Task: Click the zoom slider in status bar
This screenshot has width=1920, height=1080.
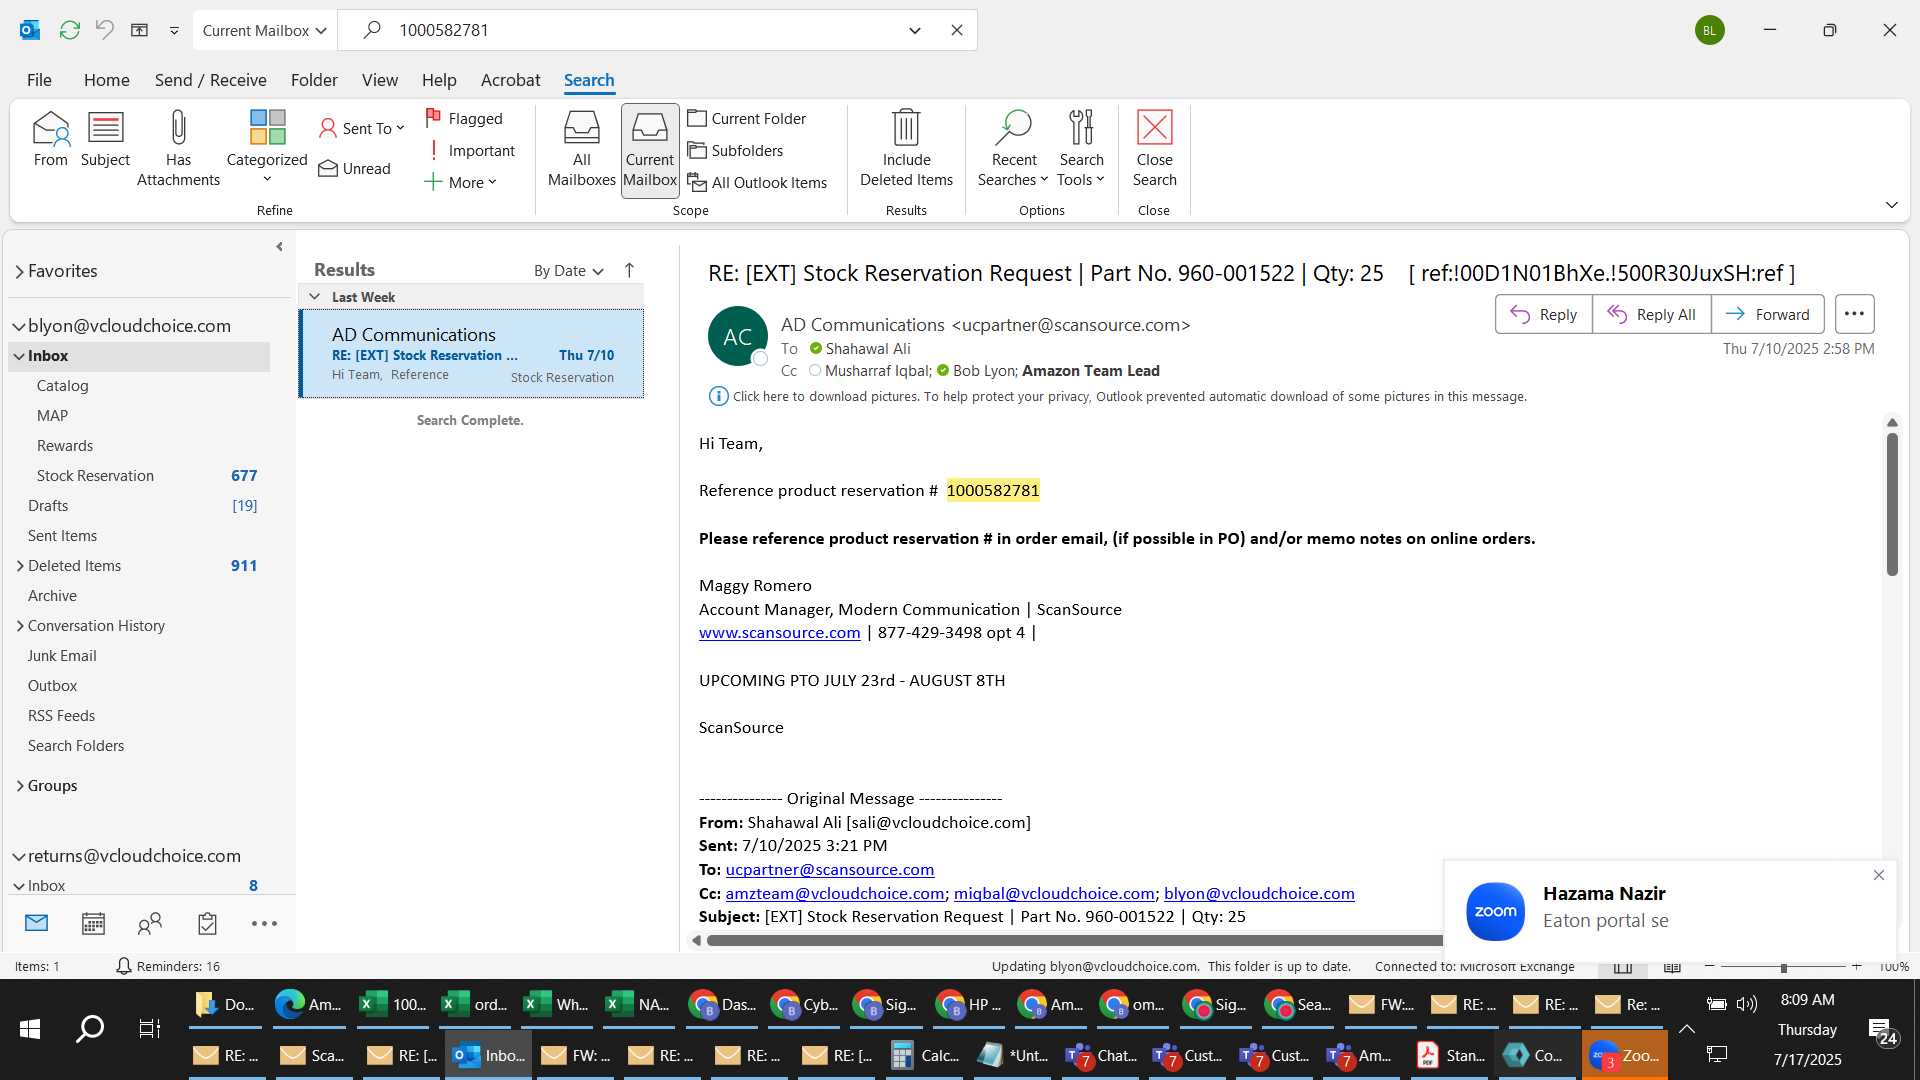Action: pyautogui.click(x=1783, y=967)
